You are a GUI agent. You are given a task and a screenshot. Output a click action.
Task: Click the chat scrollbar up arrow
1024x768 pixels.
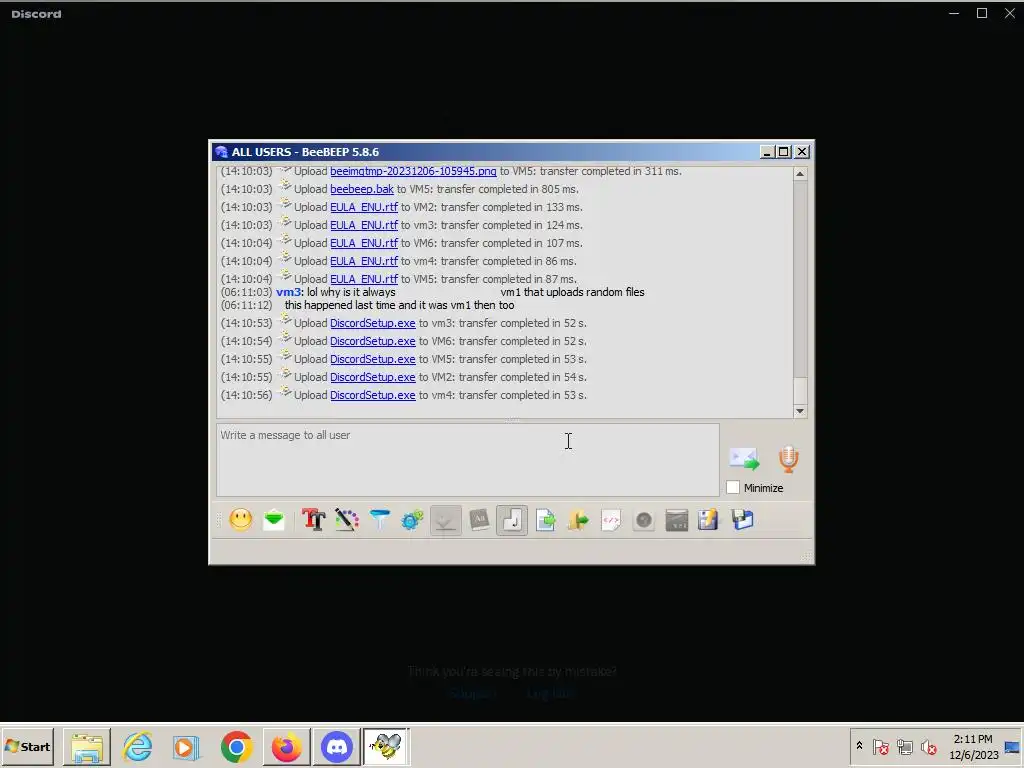pos(800,174)
